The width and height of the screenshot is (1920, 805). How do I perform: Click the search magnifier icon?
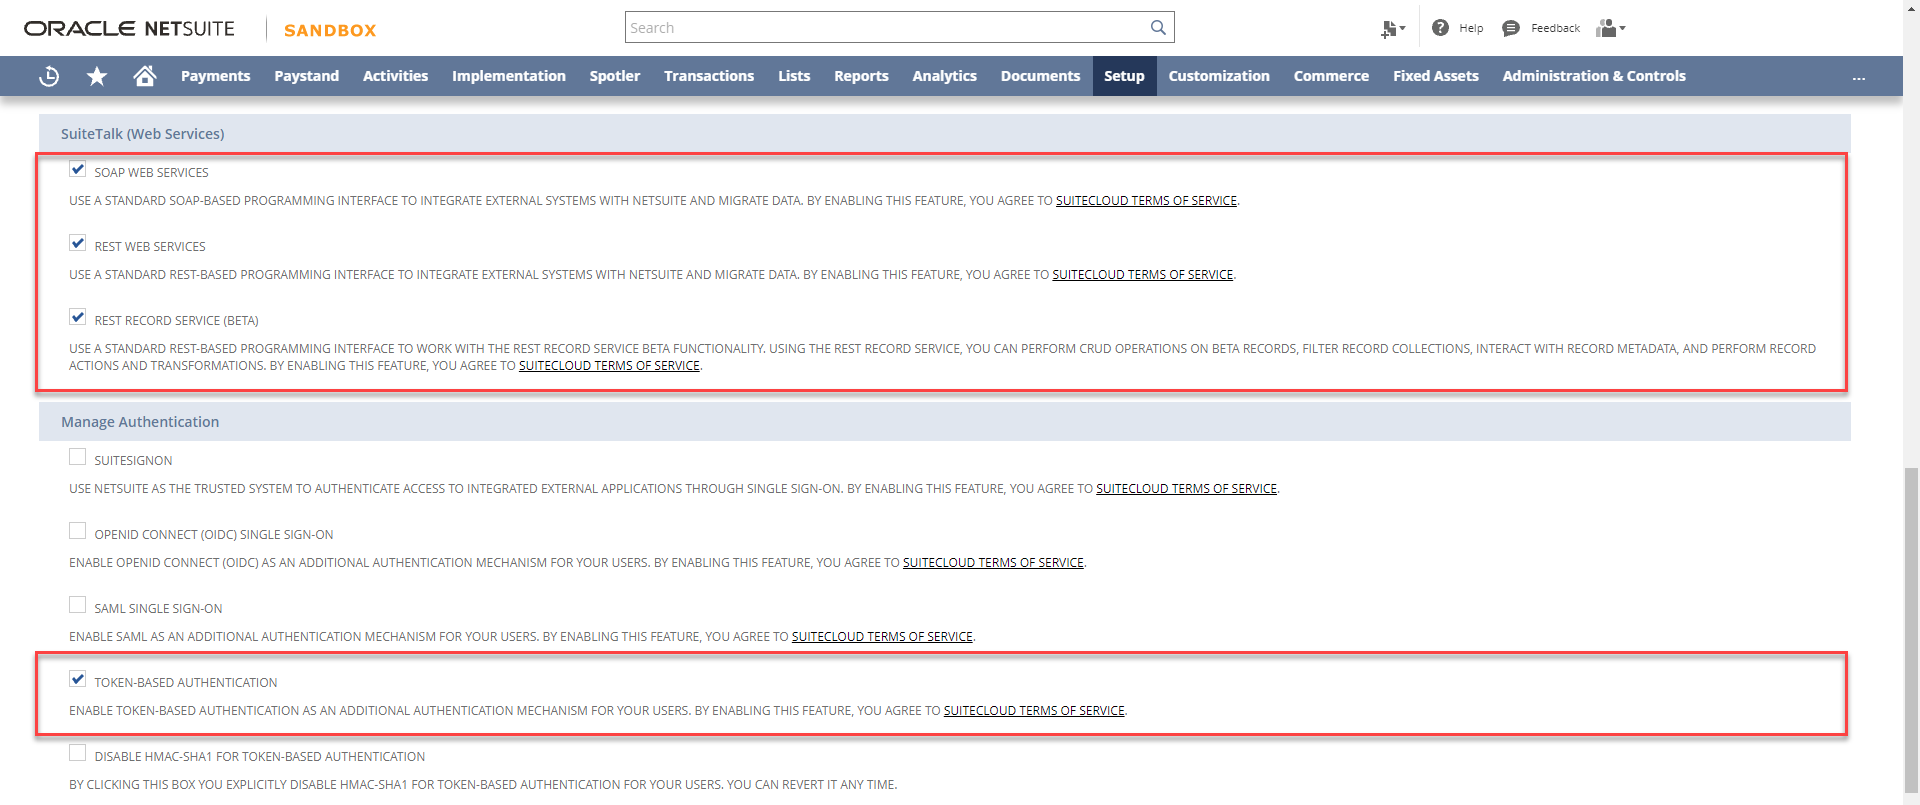[x=1158, y=27]
